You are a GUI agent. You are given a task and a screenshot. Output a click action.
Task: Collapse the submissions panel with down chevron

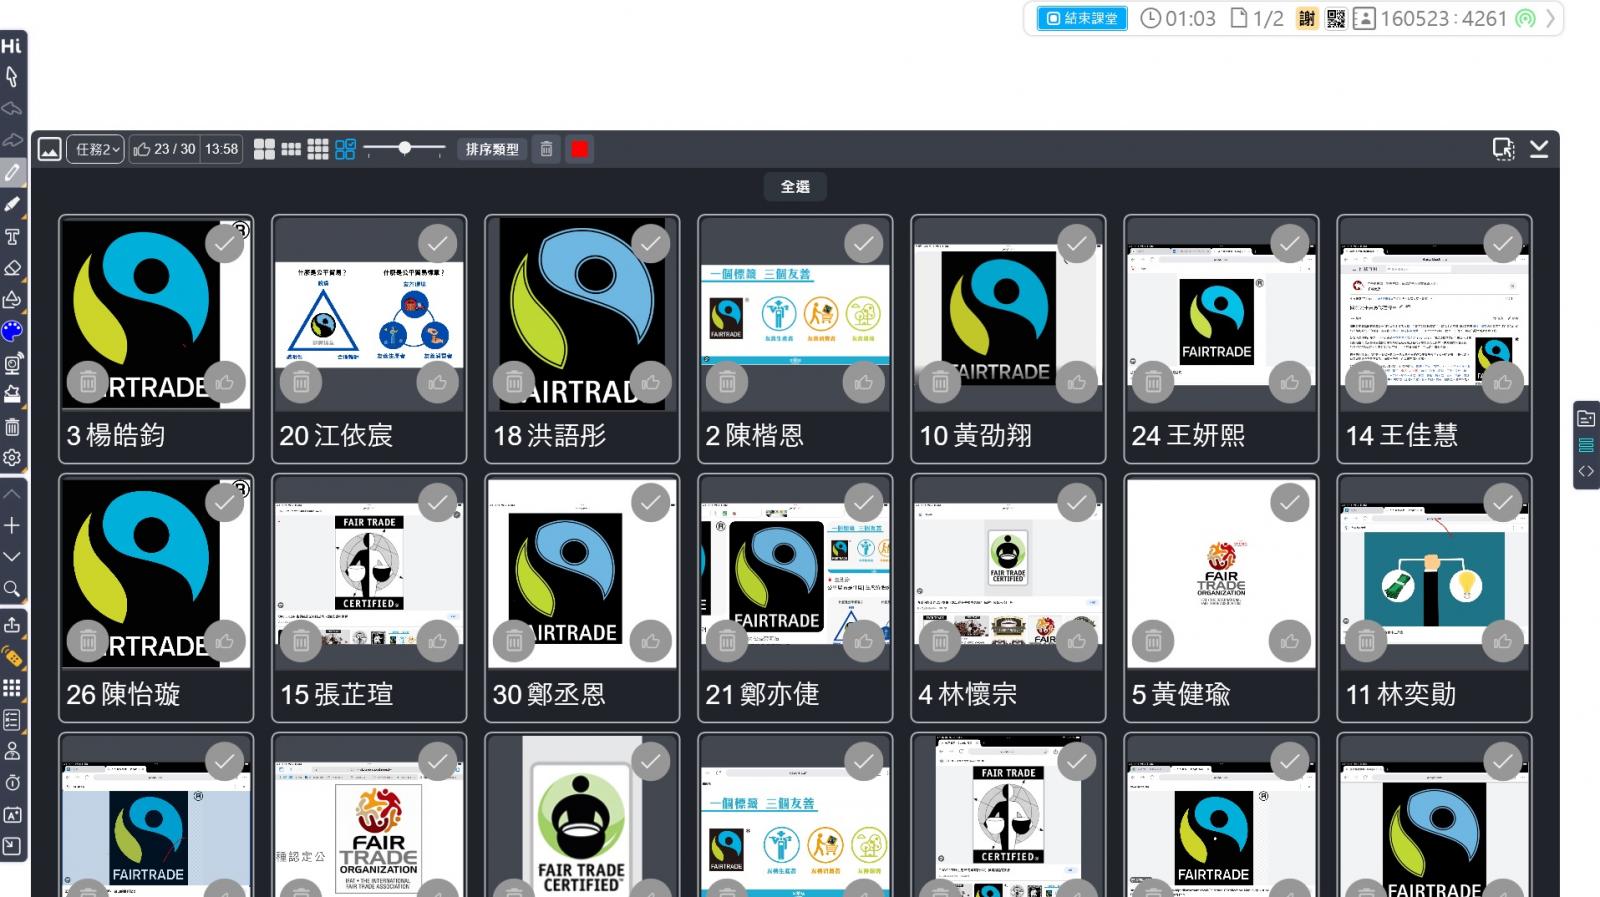click(x=1539, y=149)
